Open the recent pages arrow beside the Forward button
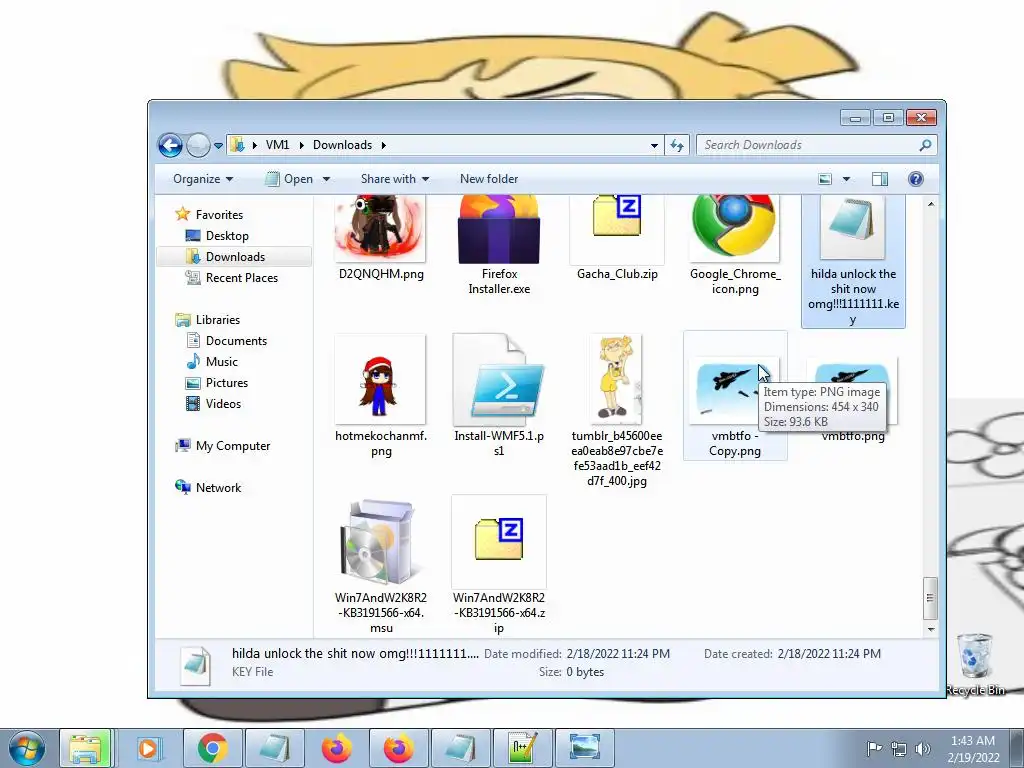The width and height of the screenshot is (1024, 768). click(218, 146)
